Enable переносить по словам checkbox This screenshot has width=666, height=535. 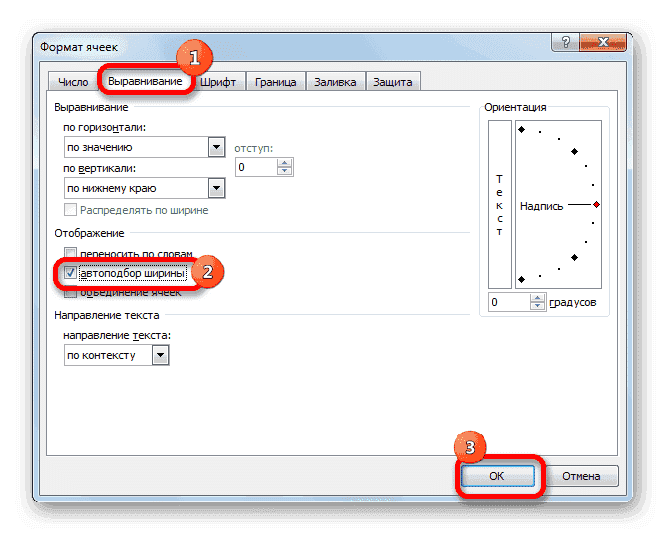pyautogui.click(x=71, y=253)
